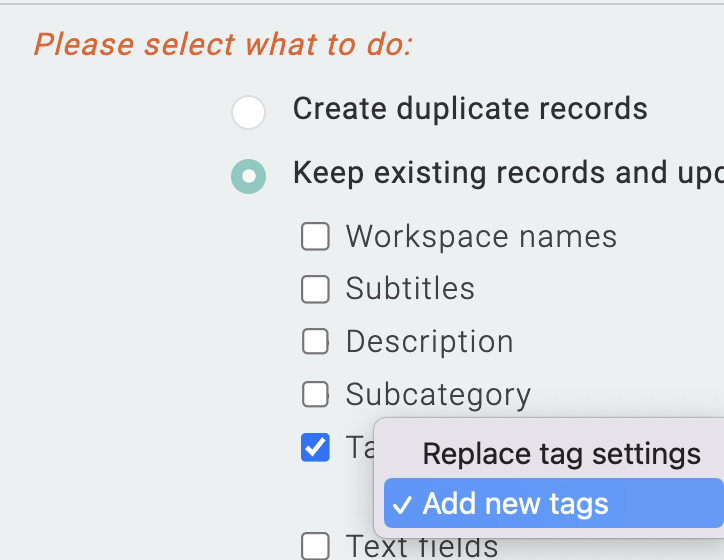Image resolution: width=724 pixels, height=560 pixels.
Task: Choose Replace tag settings from popup menu
Action: pyautogui.click(x=561, y=454)
